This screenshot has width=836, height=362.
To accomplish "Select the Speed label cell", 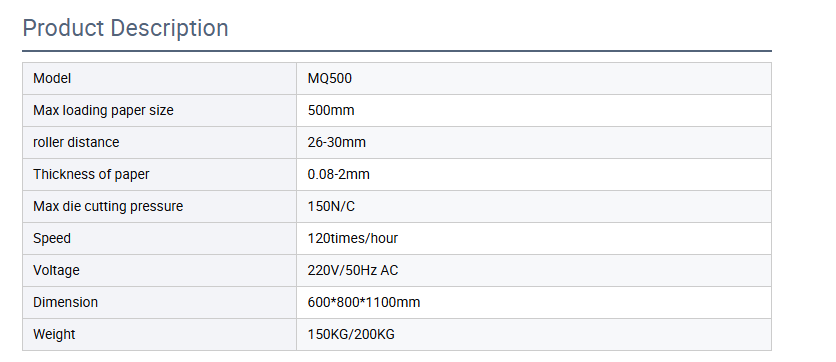I will pos(159,239).
